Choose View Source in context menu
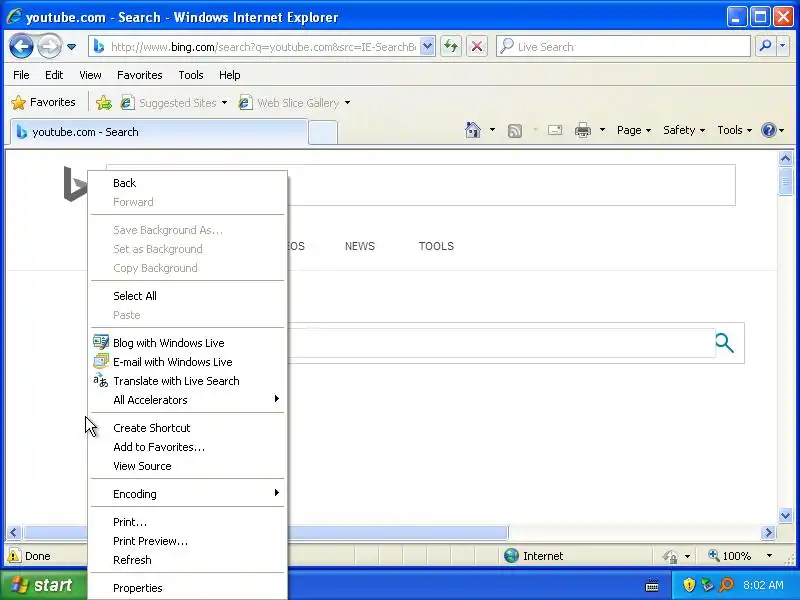This screenshot has height=600, width=800. point(187,466)
